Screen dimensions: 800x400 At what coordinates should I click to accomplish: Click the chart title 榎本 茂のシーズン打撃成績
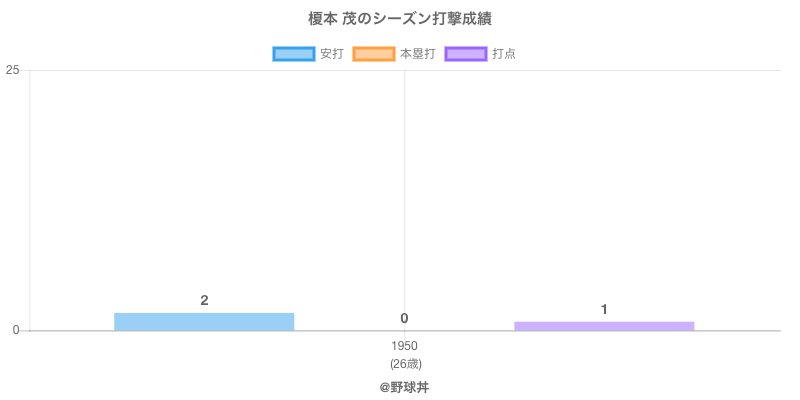pyautogui.click(x=400, y=19)
